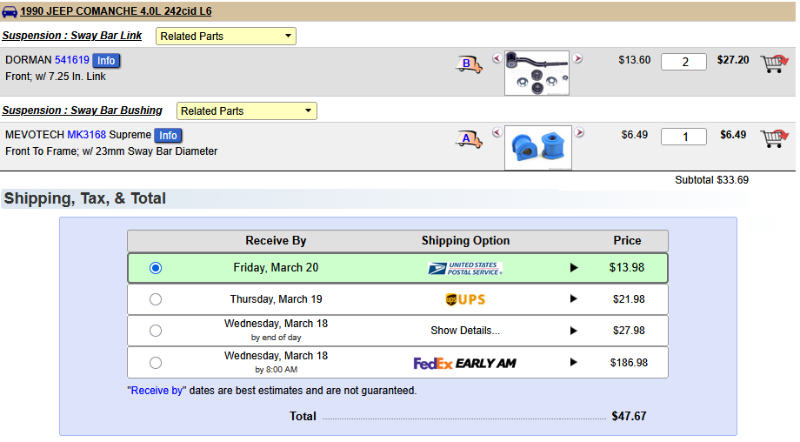Click Info button for Dorman 541619
Image resolution: width=800 pixels, height=442 pixels.
[x=106, y=61]
